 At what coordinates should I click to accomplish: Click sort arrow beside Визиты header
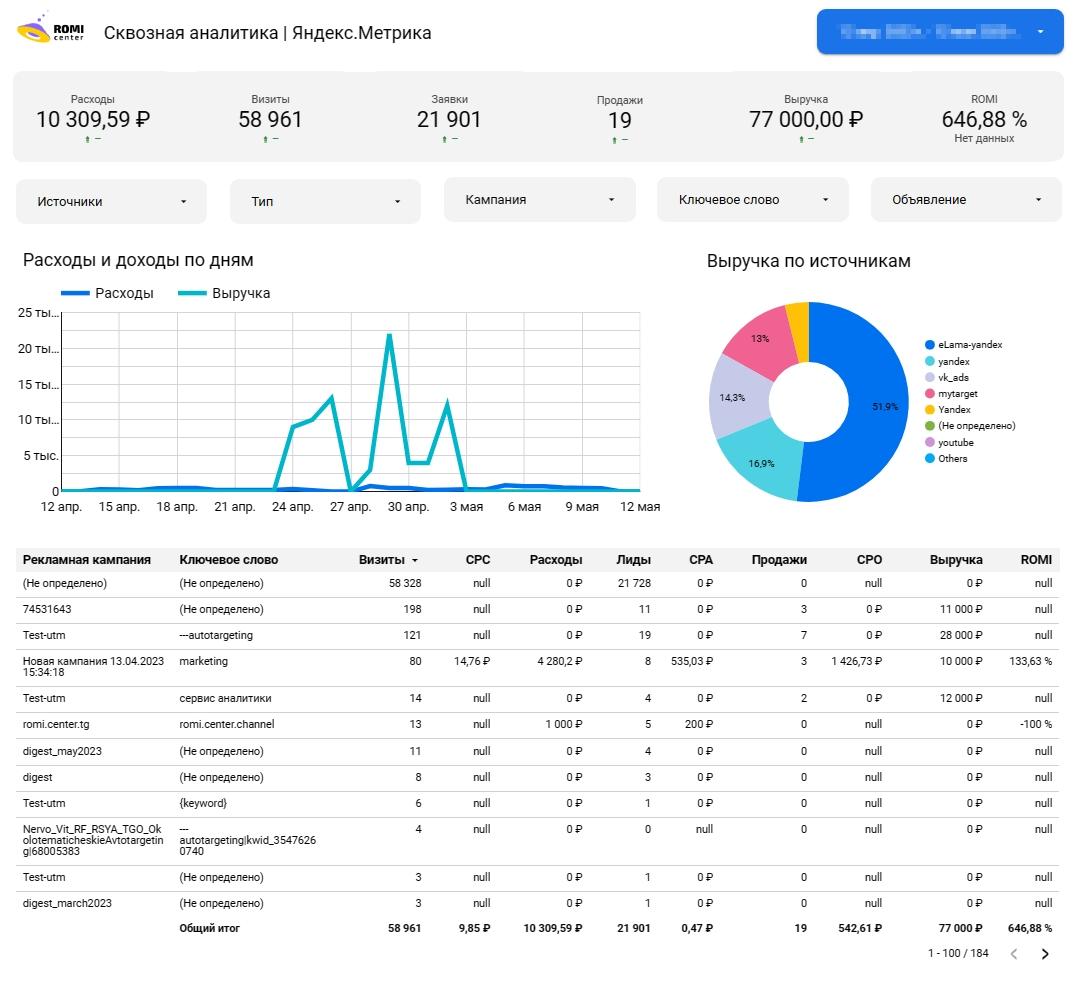[x=415, y=561]
